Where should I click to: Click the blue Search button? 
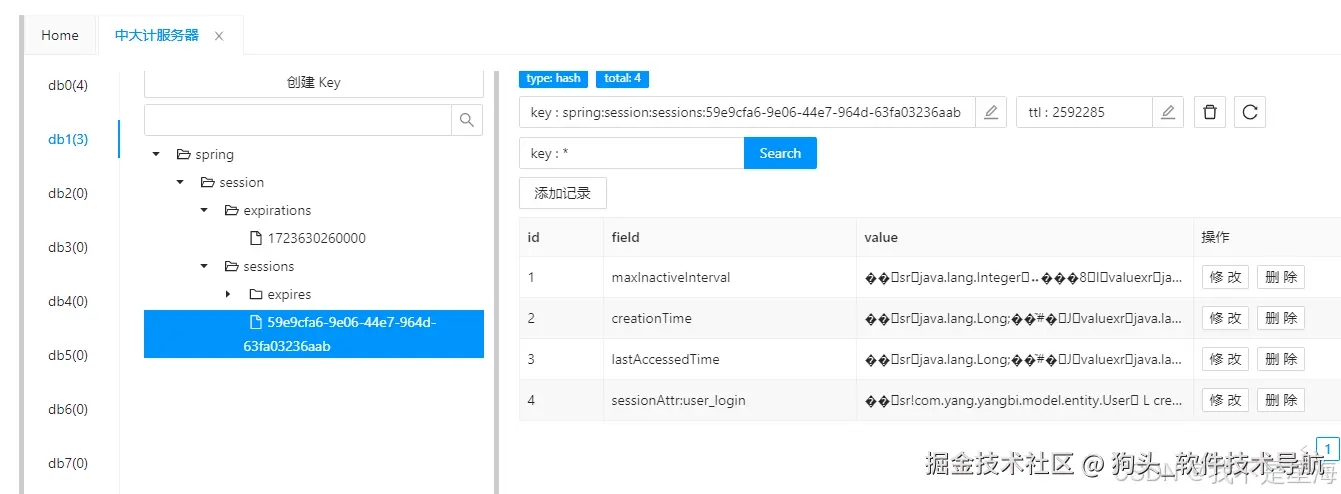780,153
